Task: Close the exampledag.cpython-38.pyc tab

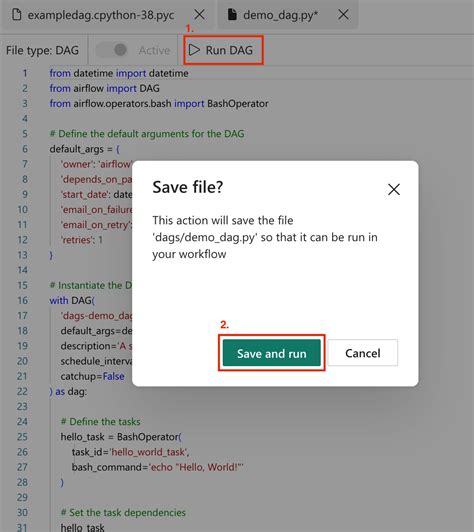Action: pos(200,15)
